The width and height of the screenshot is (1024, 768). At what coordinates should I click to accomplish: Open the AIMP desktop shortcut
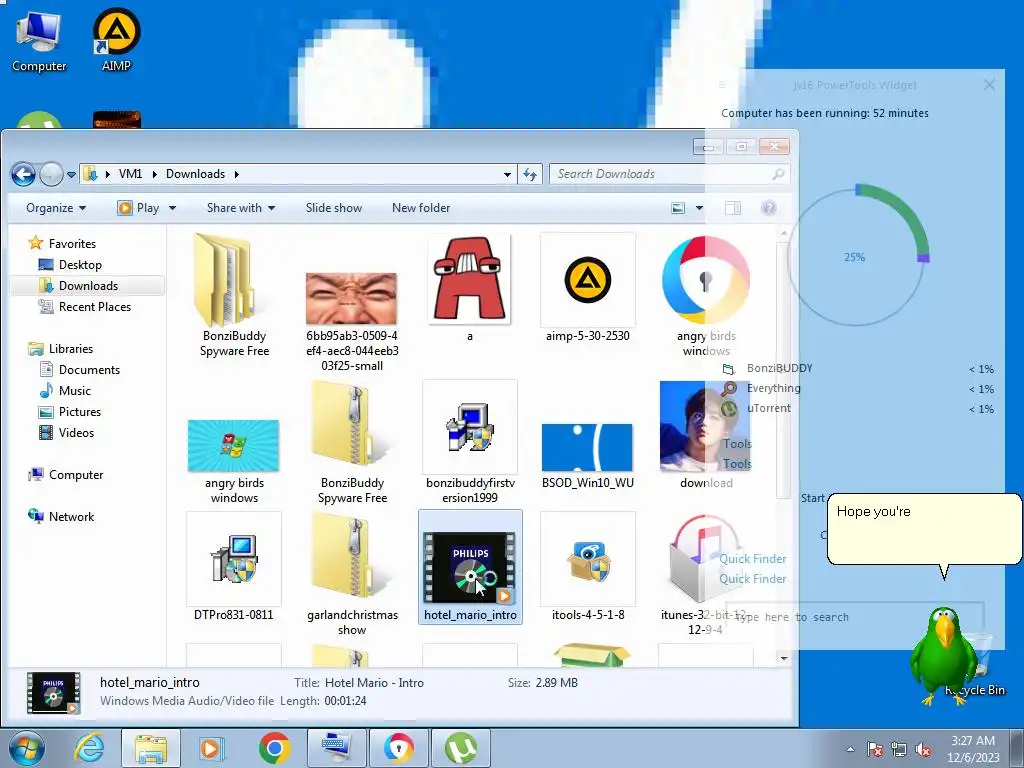coord(116,40)
